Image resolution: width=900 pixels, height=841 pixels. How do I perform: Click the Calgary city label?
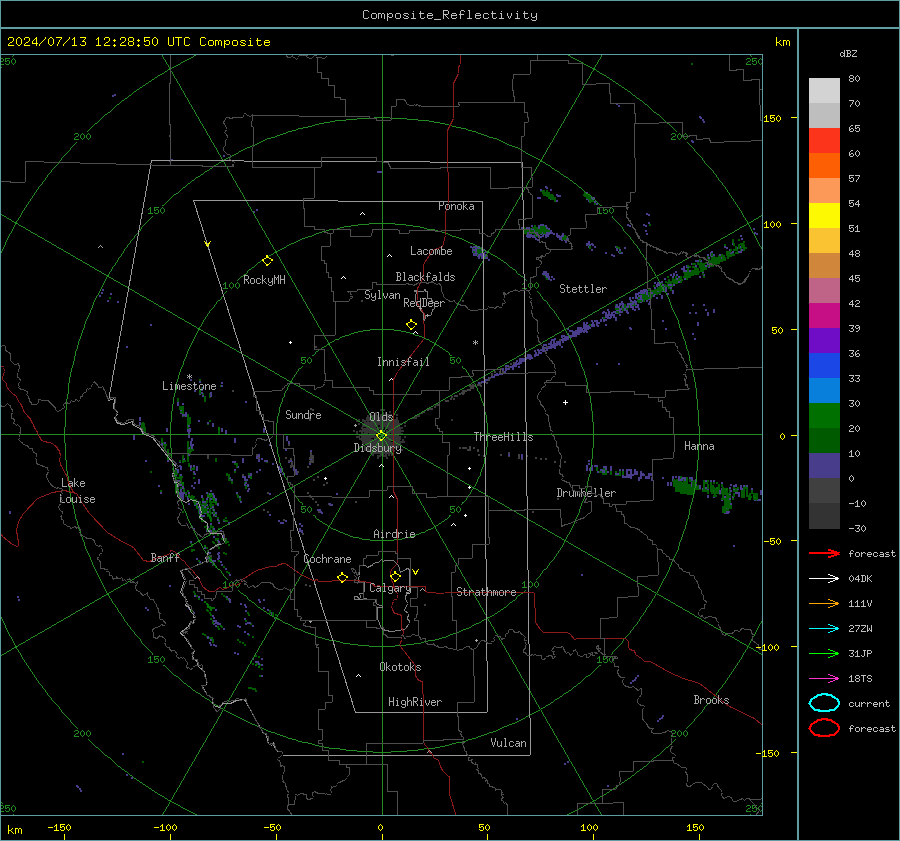[390, 588]
